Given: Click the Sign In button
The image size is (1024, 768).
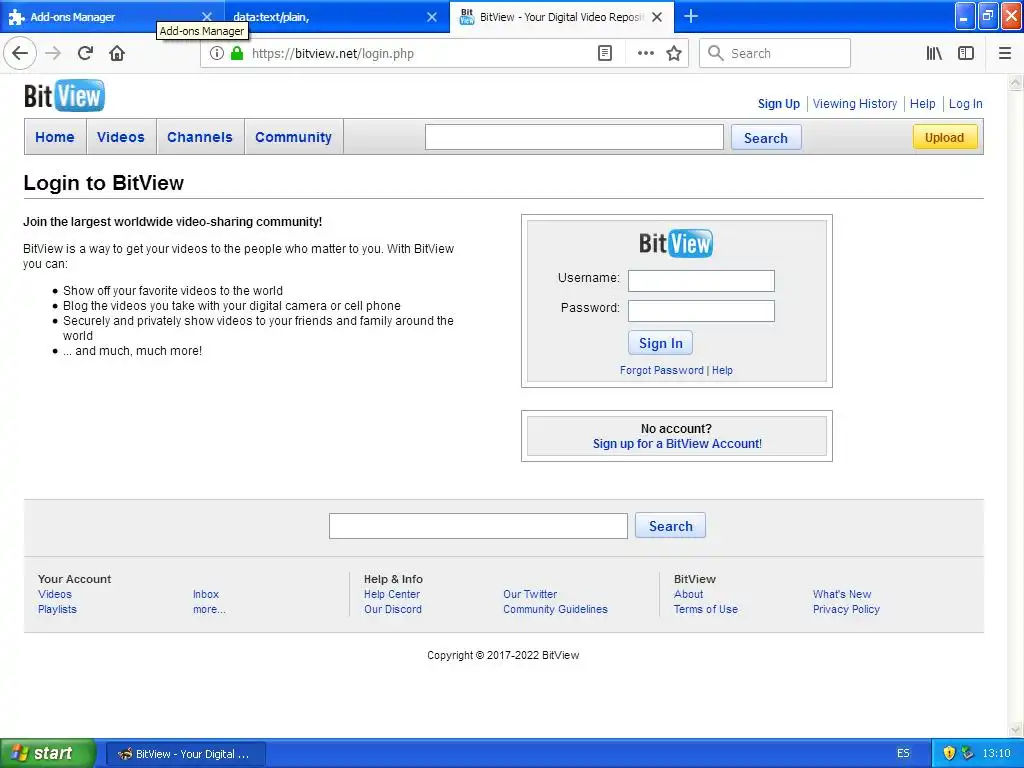Looking at the screenshot, I should [x=660, y=343].
